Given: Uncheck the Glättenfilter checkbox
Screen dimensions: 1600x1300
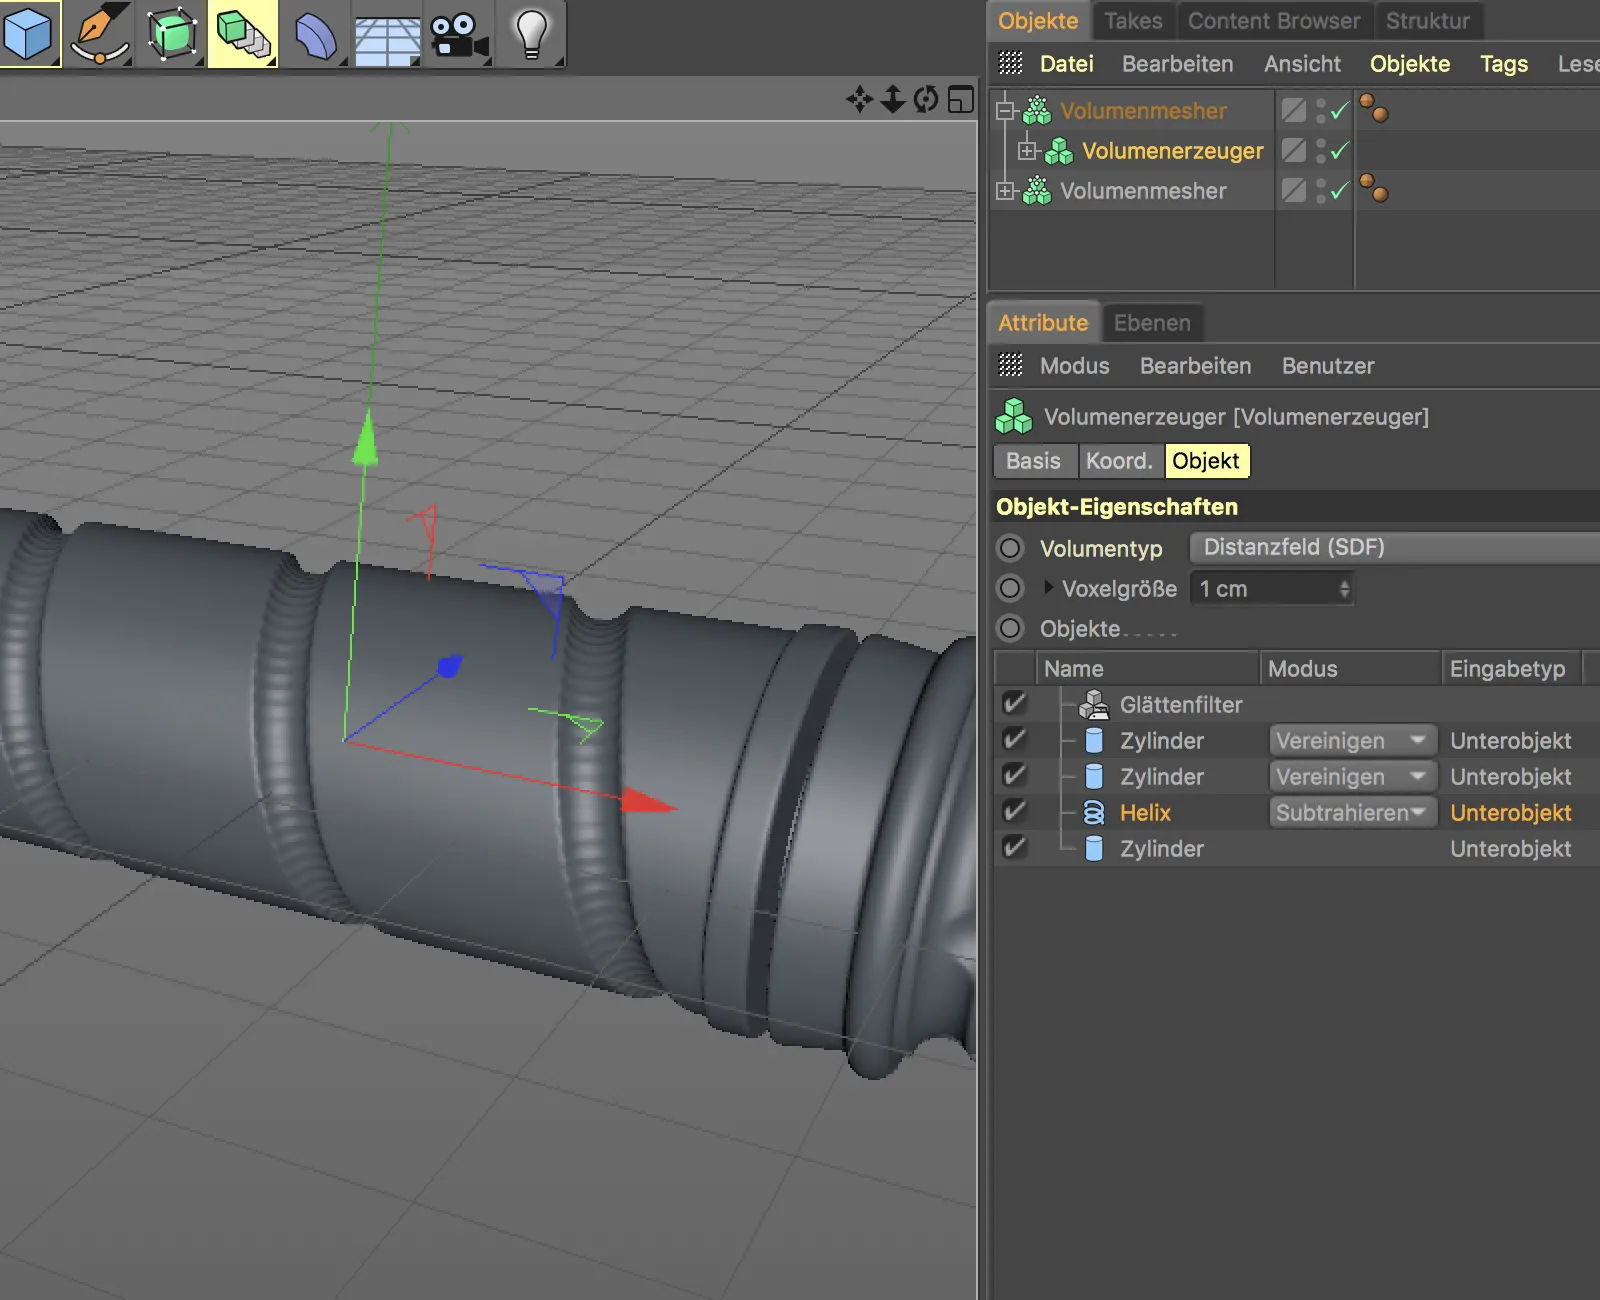Looking at the screenshot, I should [x=1014, y=704].
